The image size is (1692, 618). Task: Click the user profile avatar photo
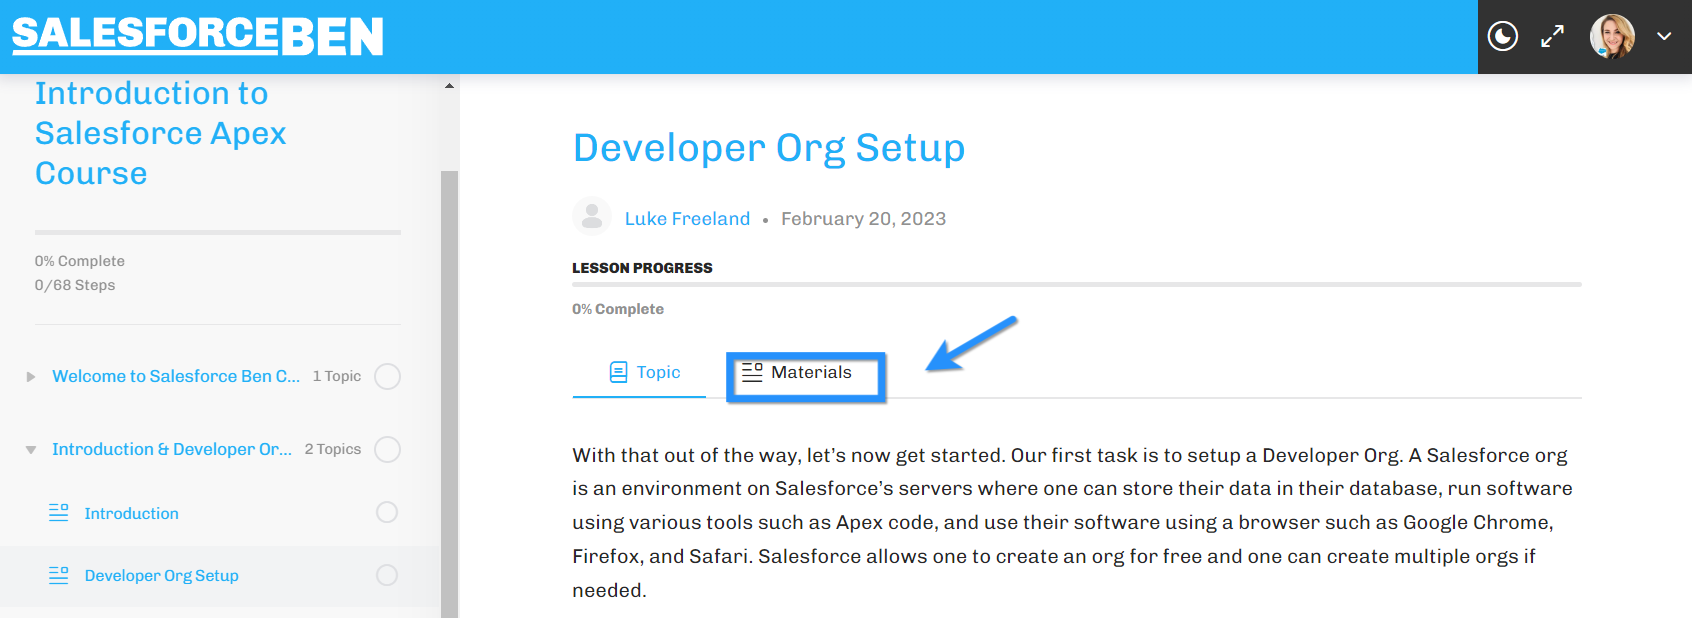[1612, 37]
